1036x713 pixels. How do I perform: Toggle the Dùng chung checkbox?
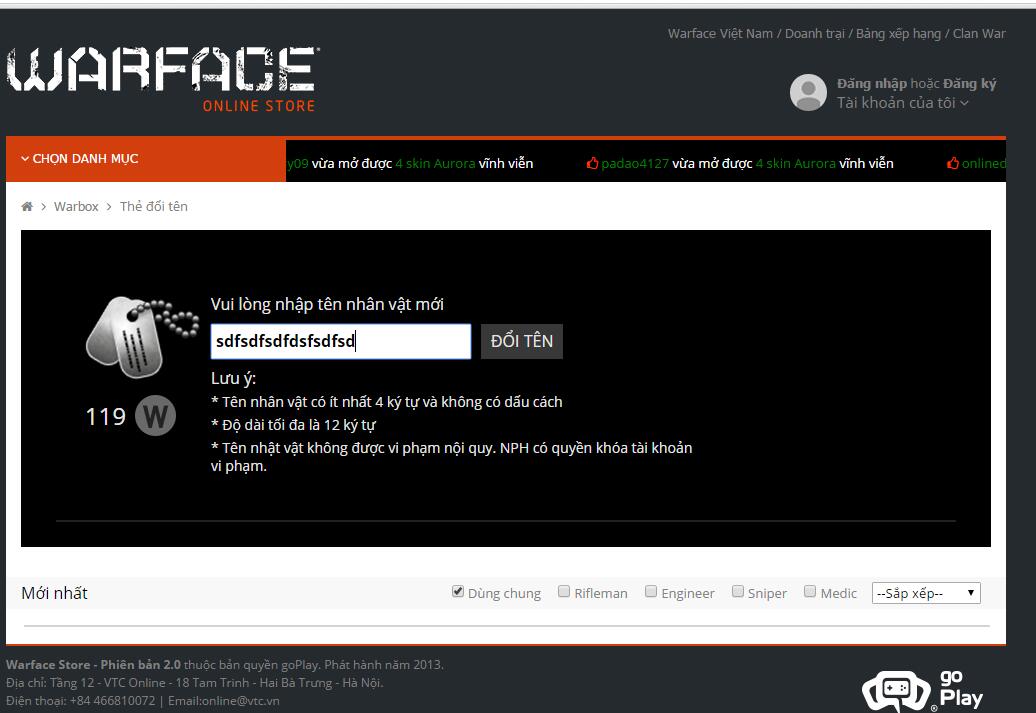pyautogui.click(x=457, y=591)
